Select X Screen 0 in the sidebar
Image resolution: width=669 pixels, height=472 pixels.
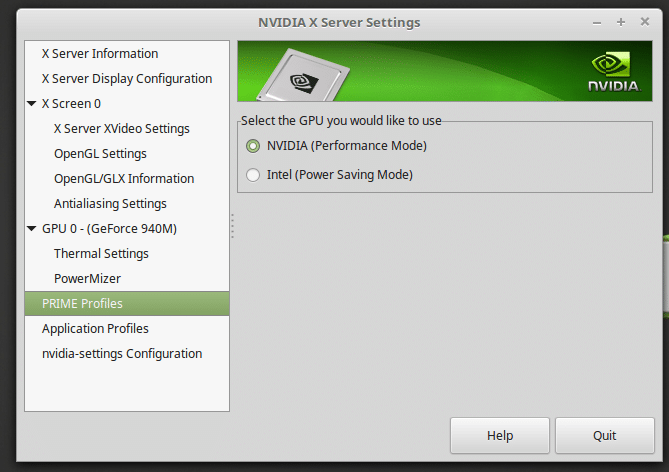pyautogui.click(x=71, y=104)
